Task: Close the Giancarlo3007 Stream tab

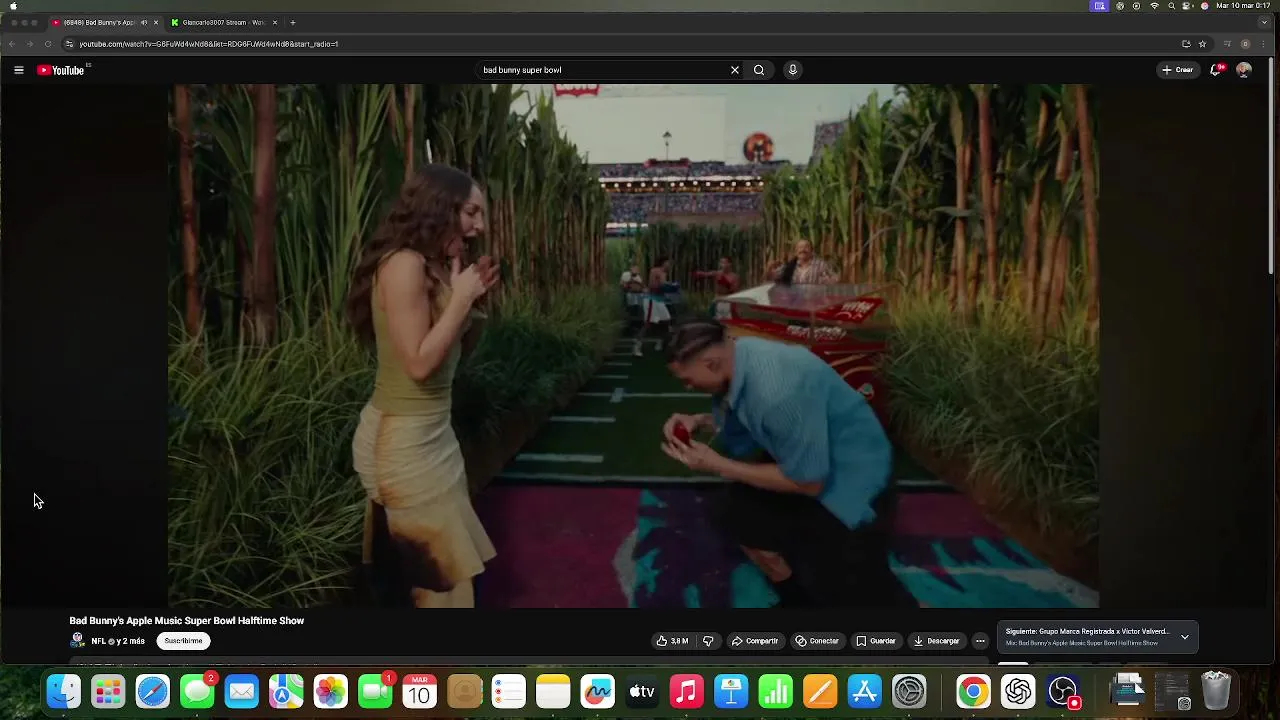Action: tap(275, 22)
